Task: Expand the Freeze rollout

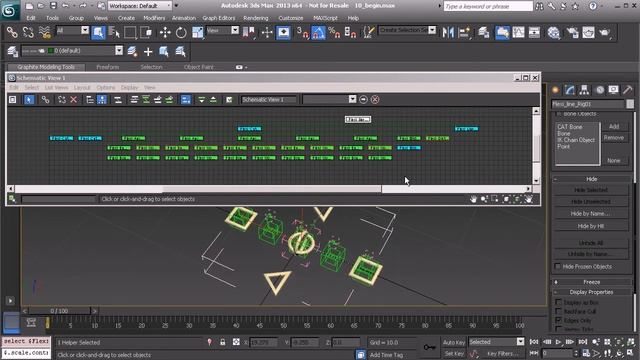Action: point(591,282)
